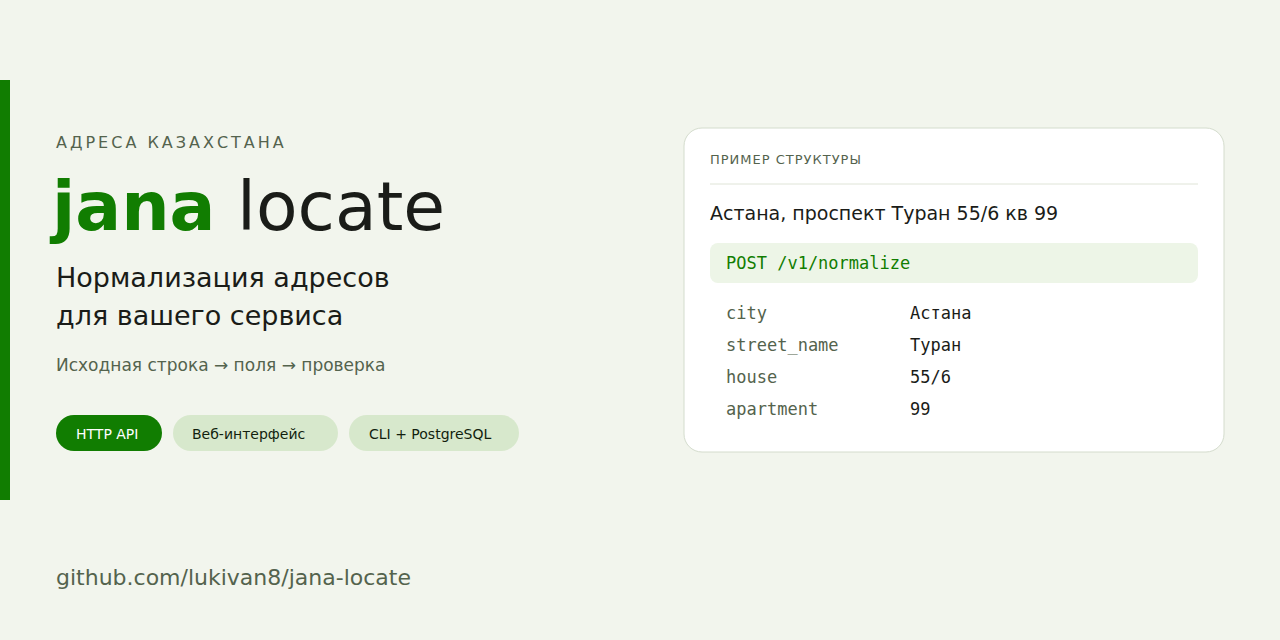Click the 55/6 house value

tap(931, 377)
